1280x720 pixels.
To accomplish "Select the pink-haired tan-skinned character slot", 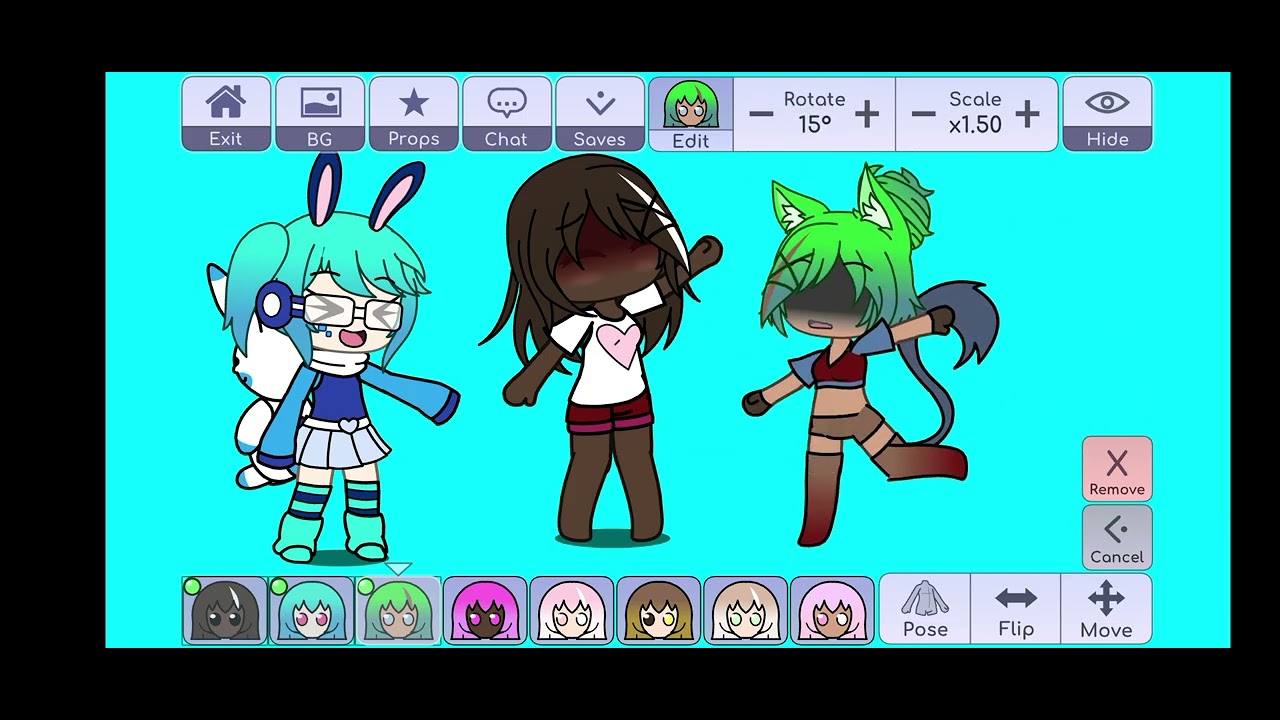I will coord(832,609).
